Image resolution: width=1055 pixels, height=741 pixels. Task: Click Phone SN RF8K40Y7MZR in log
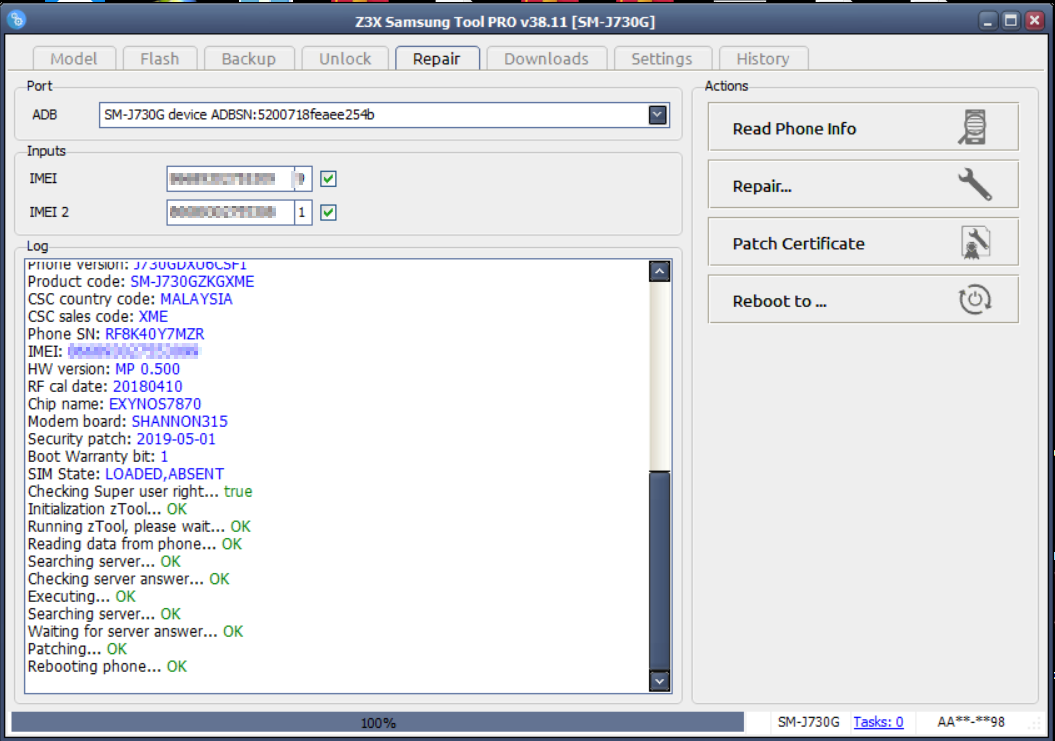(x=155, y=334)
